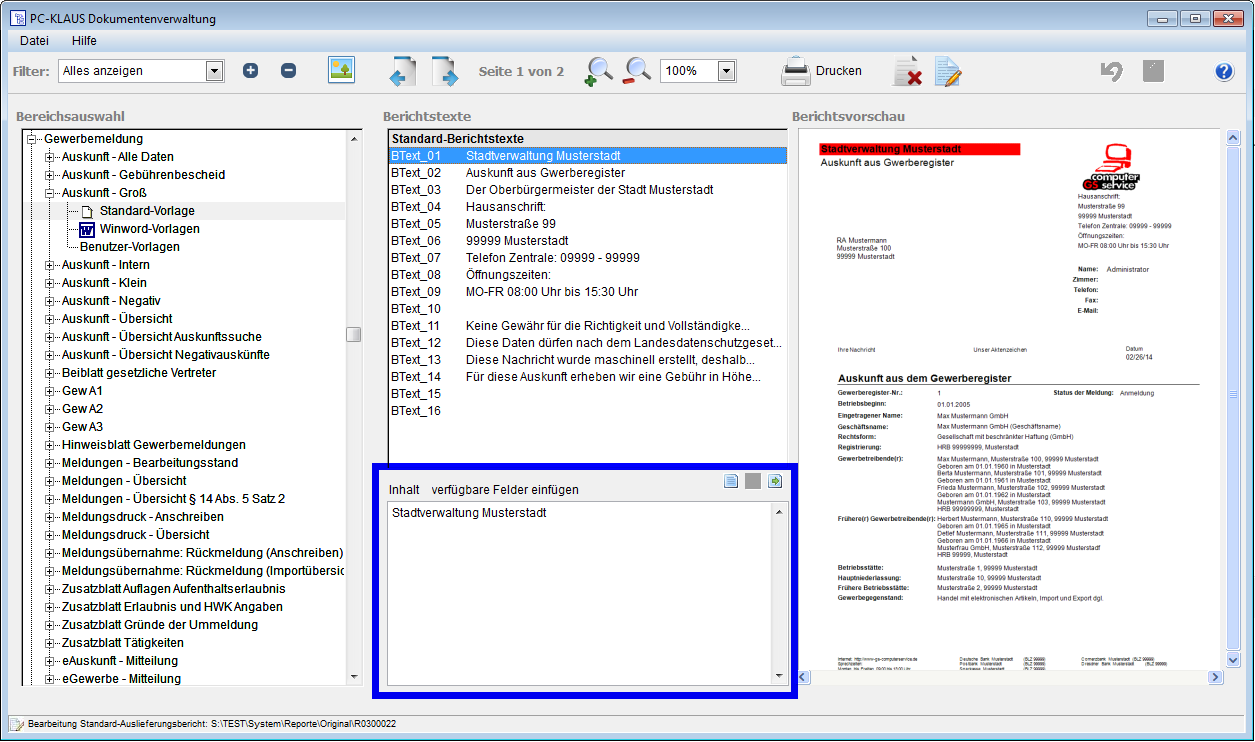Click the green arrow icon above content box
Image resolution: width=1255 pixels, height=742 pixels.
tap(775, 482)
